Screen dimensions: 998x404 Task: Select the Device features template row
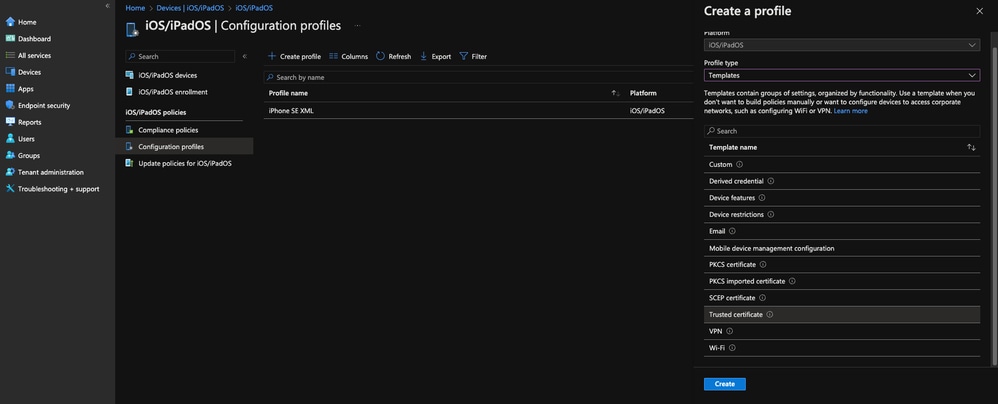click(x=841, y=198)
